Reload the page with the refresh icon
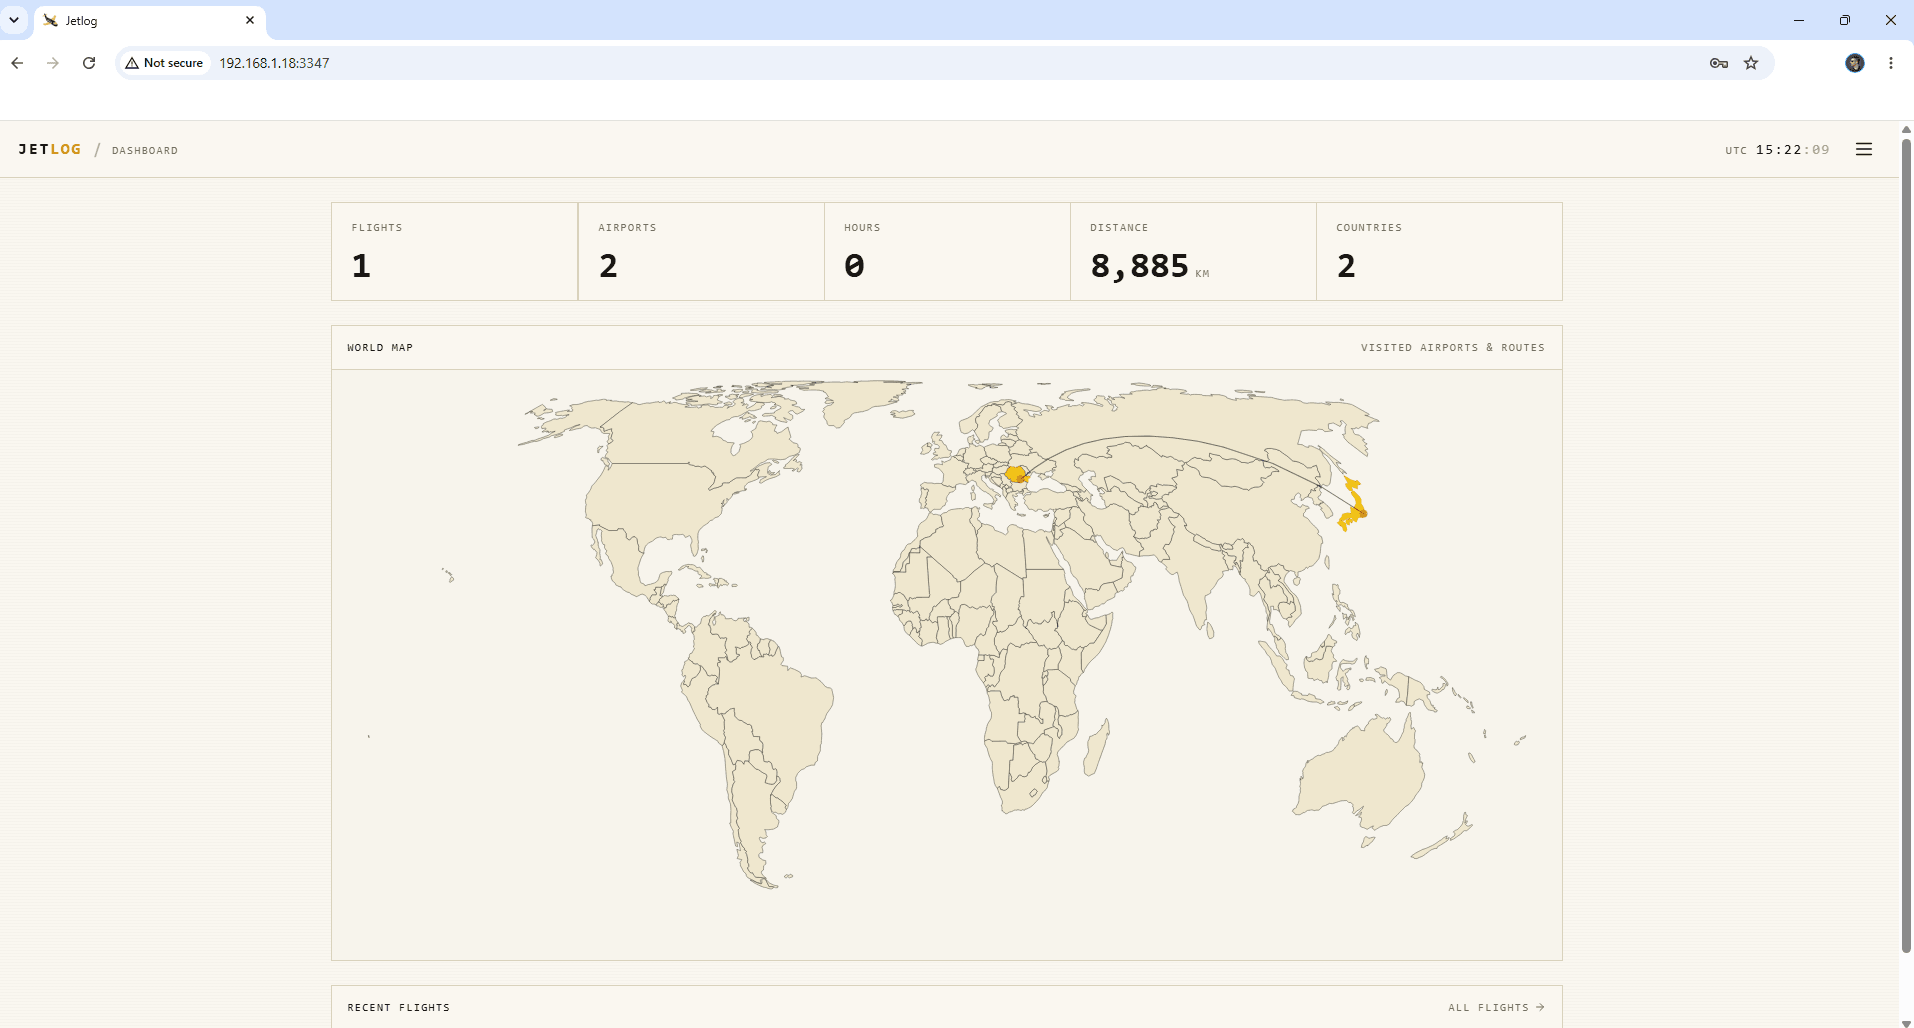The image size is (1914, 1028). click(89, 63)
